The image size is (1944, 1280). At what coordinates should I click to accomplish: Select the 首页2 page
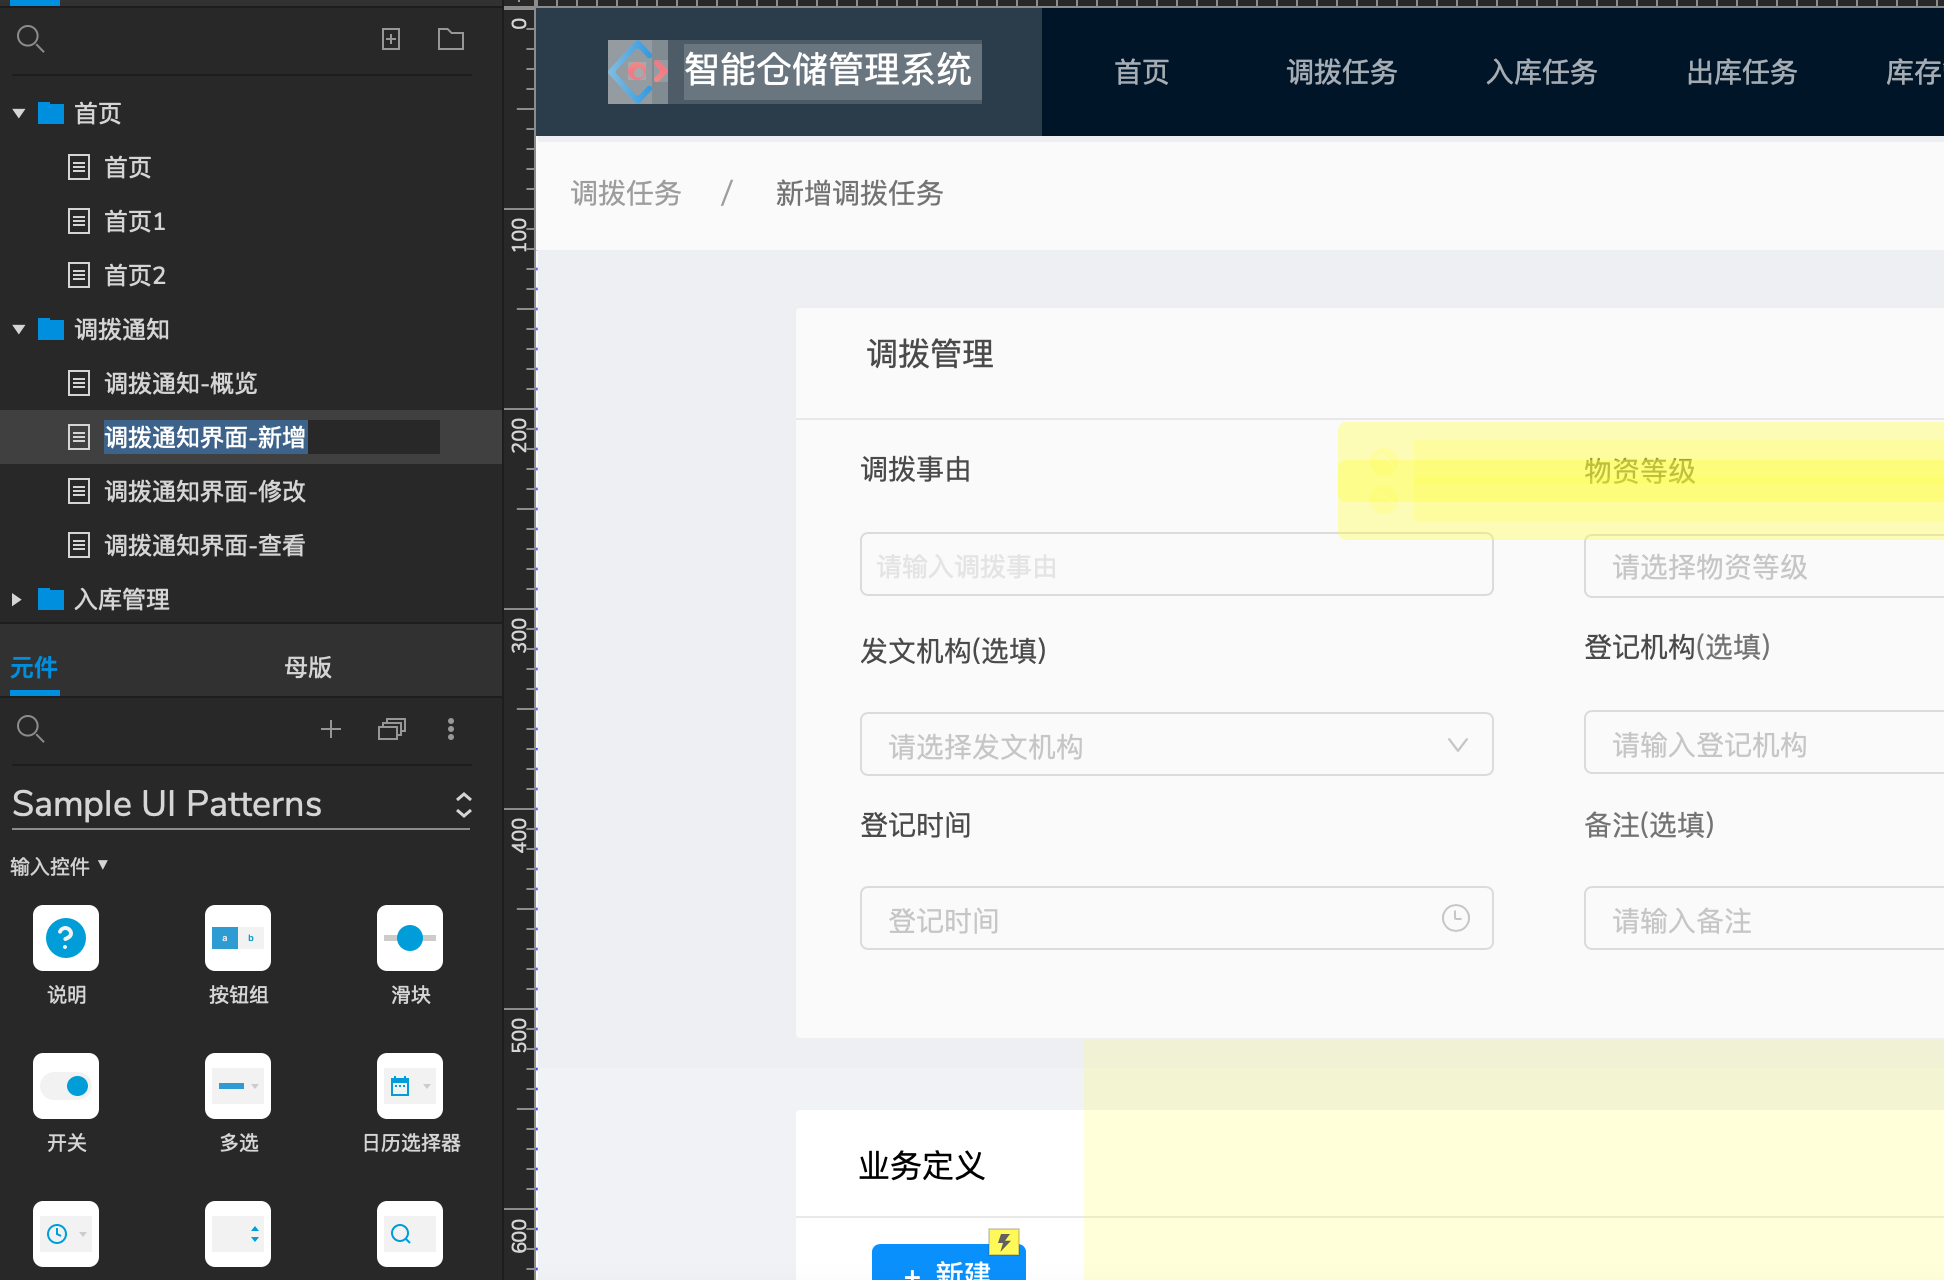point(135,275)
